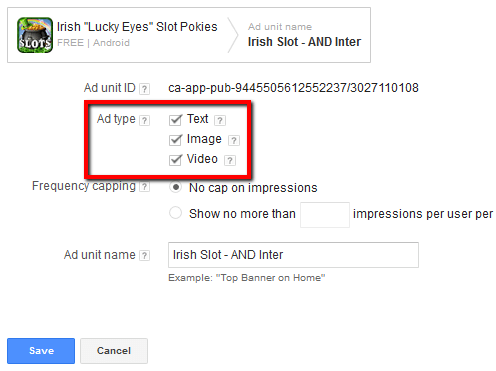Click the Irish Slot - AND Inter breadcrumb
This screenshot has width=496, height=371.
pos(304,42)
